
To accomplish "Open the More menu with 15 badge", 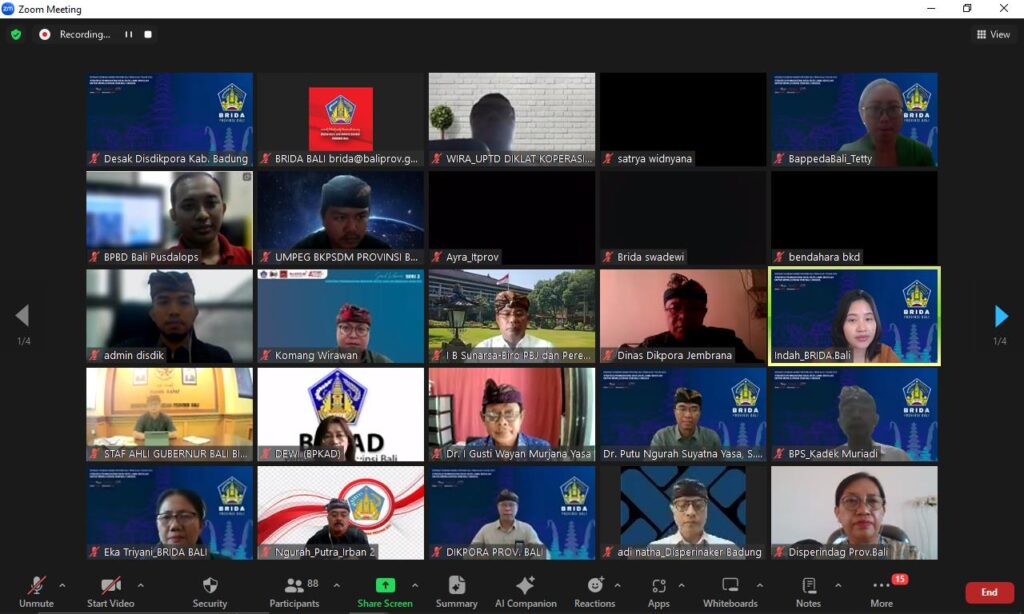I will click(x=882, y=592).
